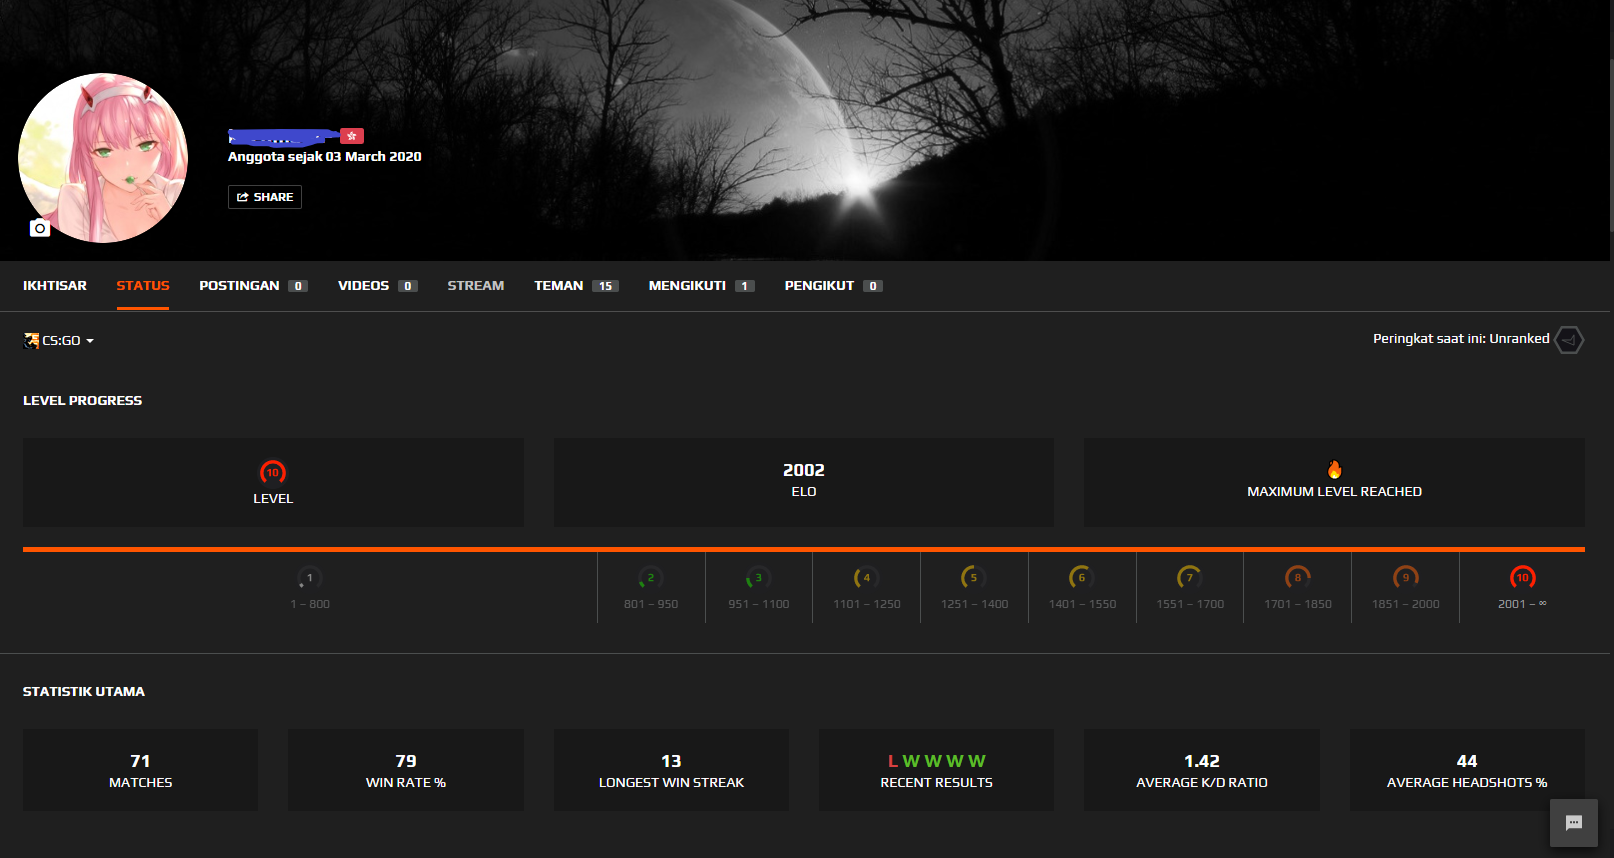Open the PENGIKUT followers tab
1614x858 pixels.
tap(819, 286)
